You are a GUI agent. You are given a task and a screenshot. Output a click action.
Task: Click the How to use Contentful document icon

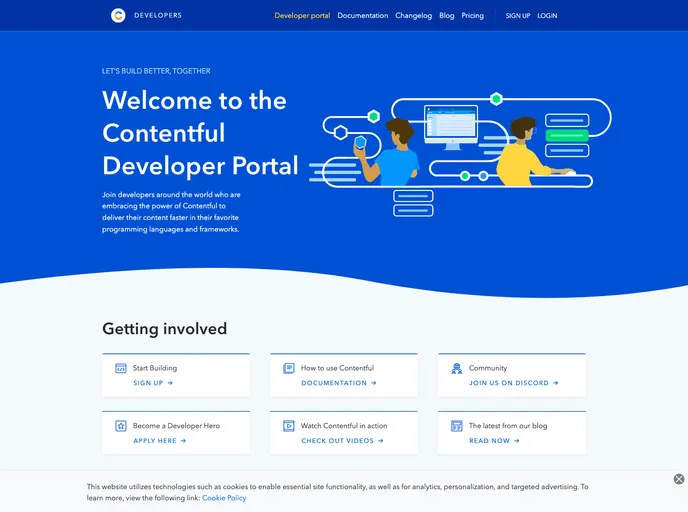[289, 368]
